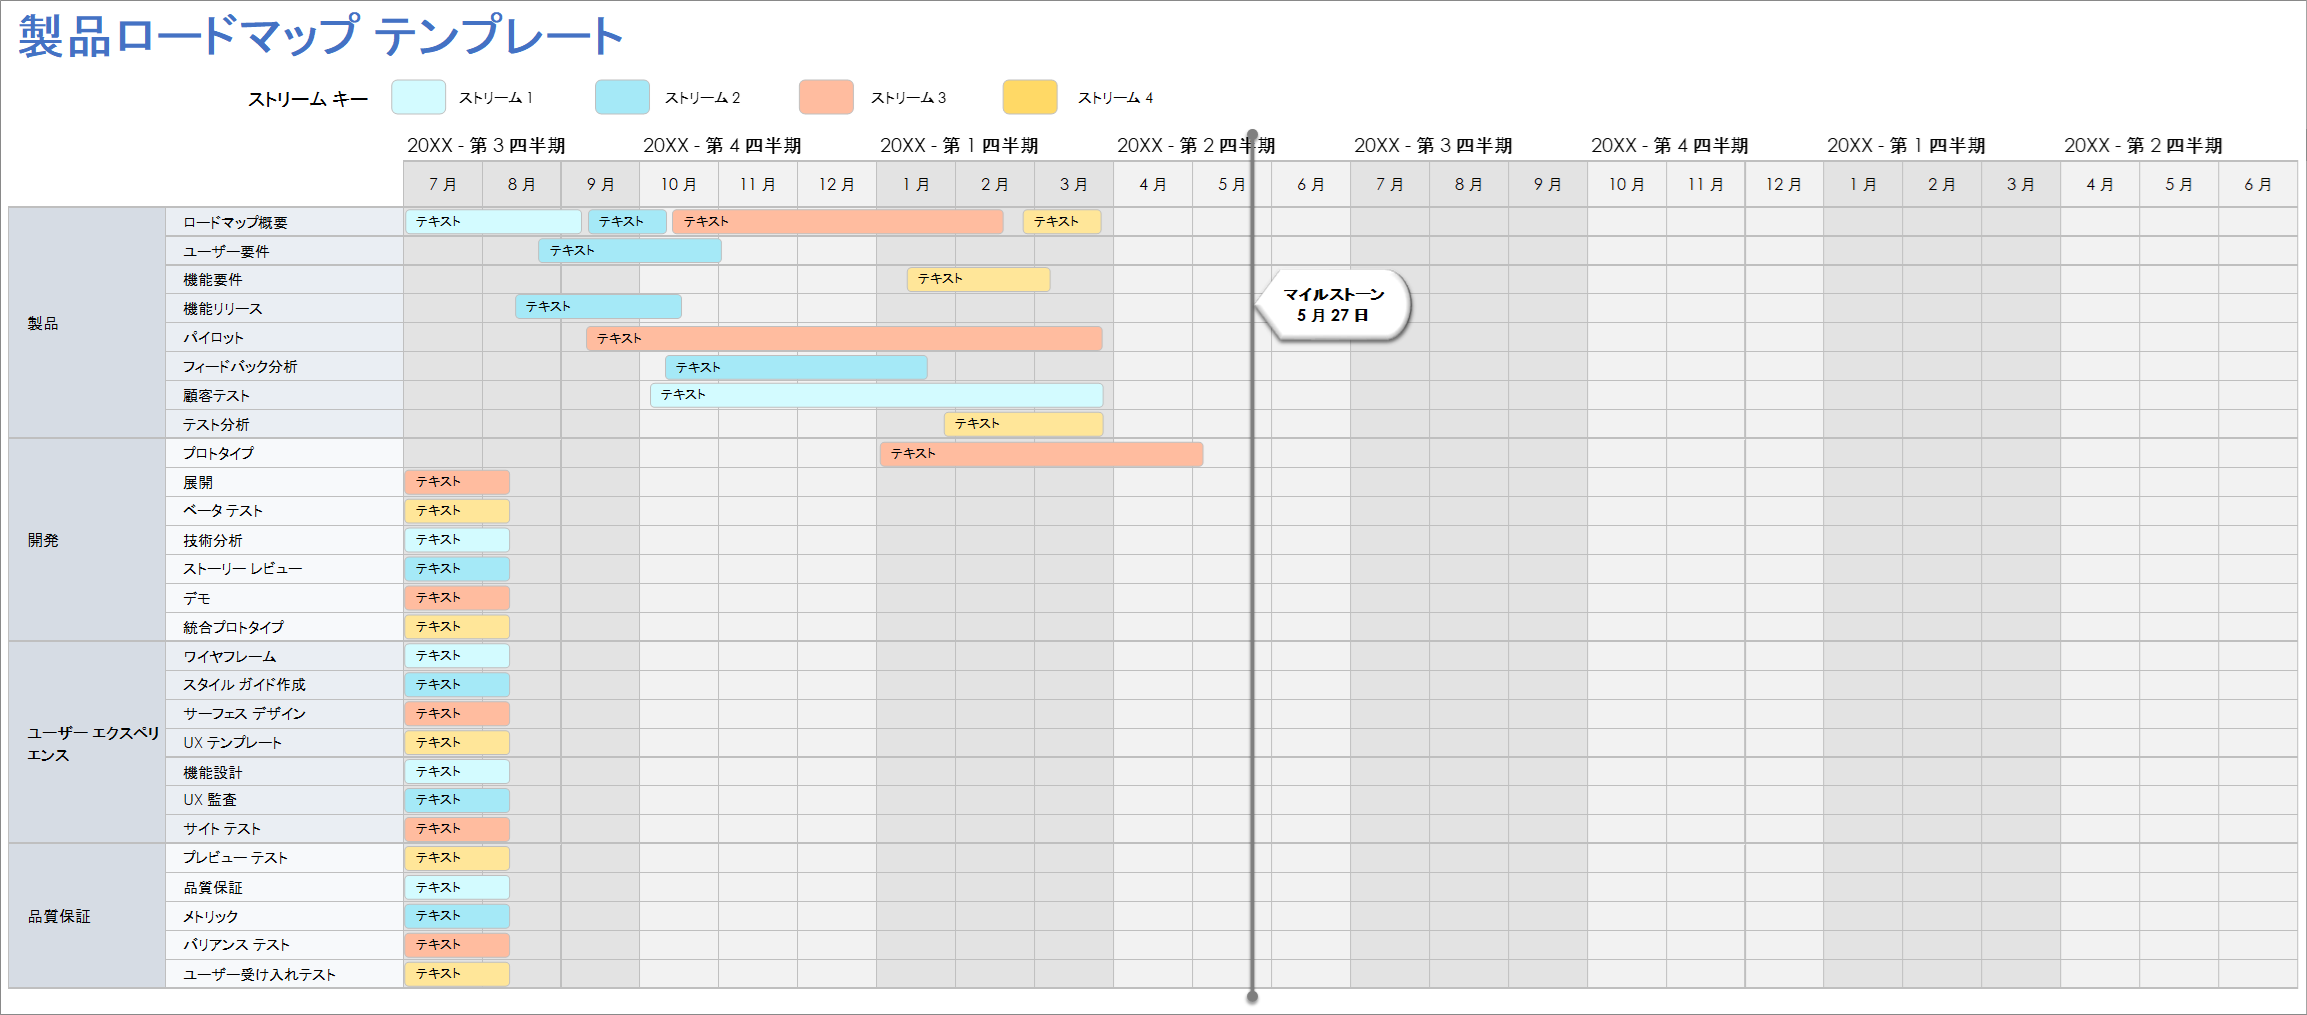The image size is (2307, 1015).
Task: Select the ストリーム キー label
Action: point(308,99)
